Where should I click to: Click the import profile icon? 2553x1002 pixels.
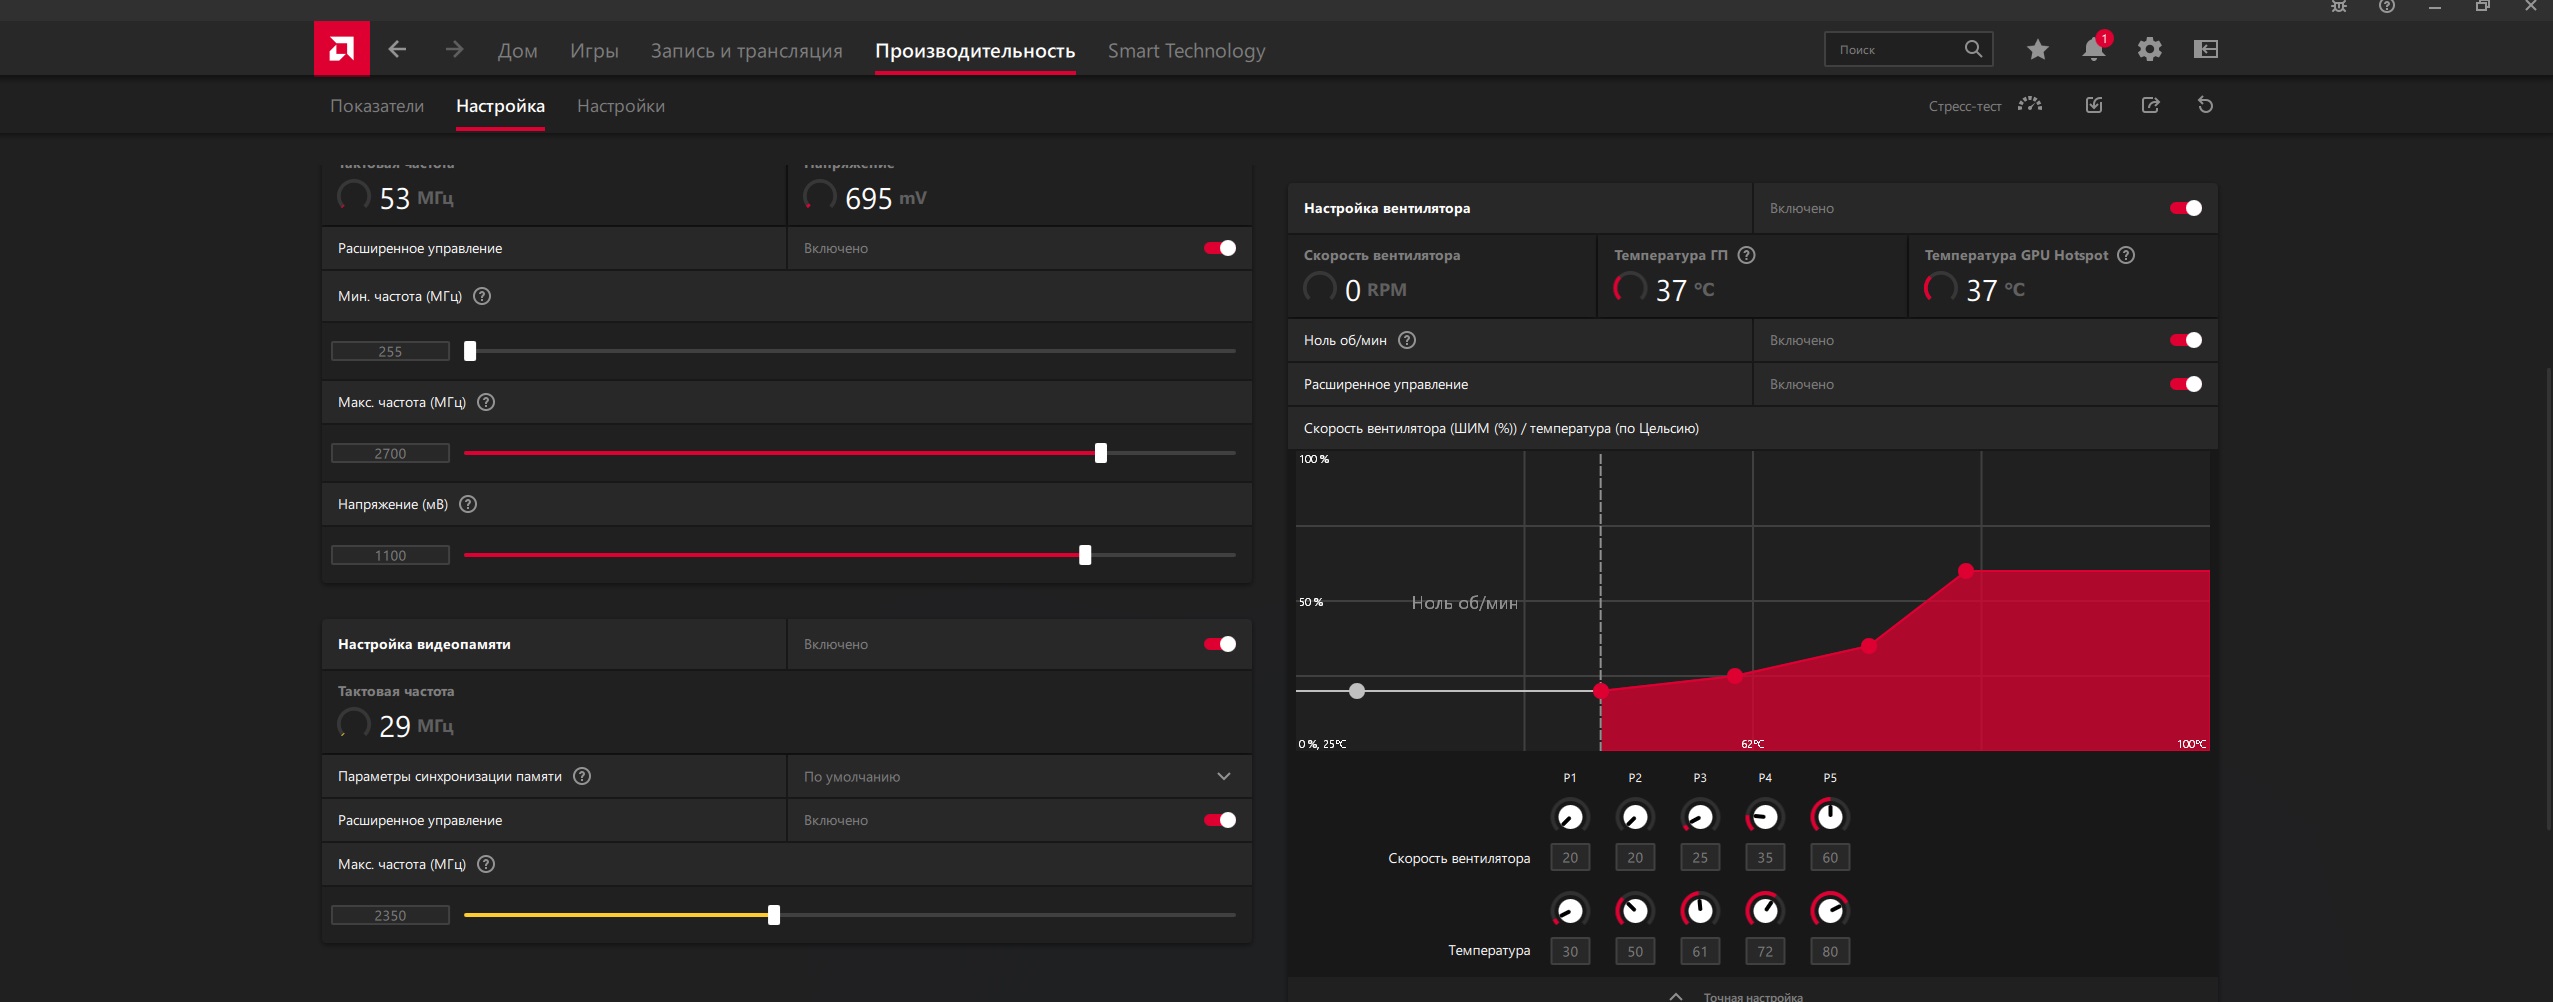(2094, 105)
